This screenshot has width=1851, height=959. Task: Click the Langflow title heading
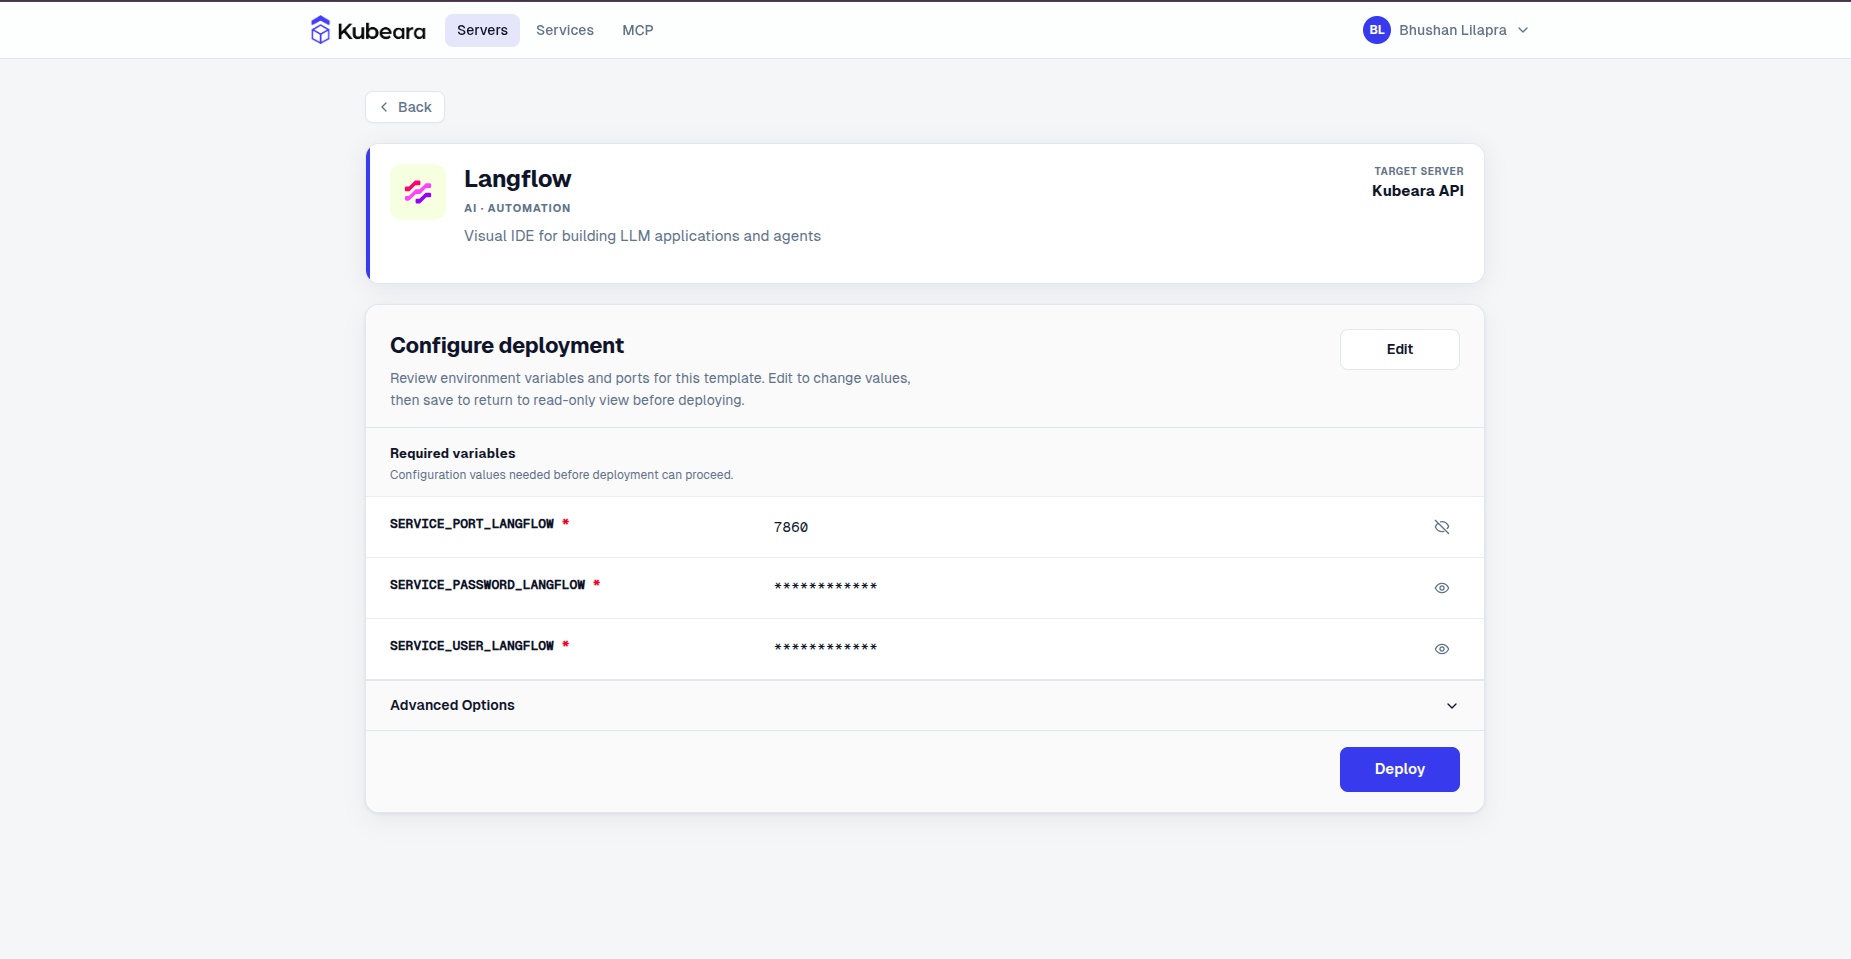point(517,179)
